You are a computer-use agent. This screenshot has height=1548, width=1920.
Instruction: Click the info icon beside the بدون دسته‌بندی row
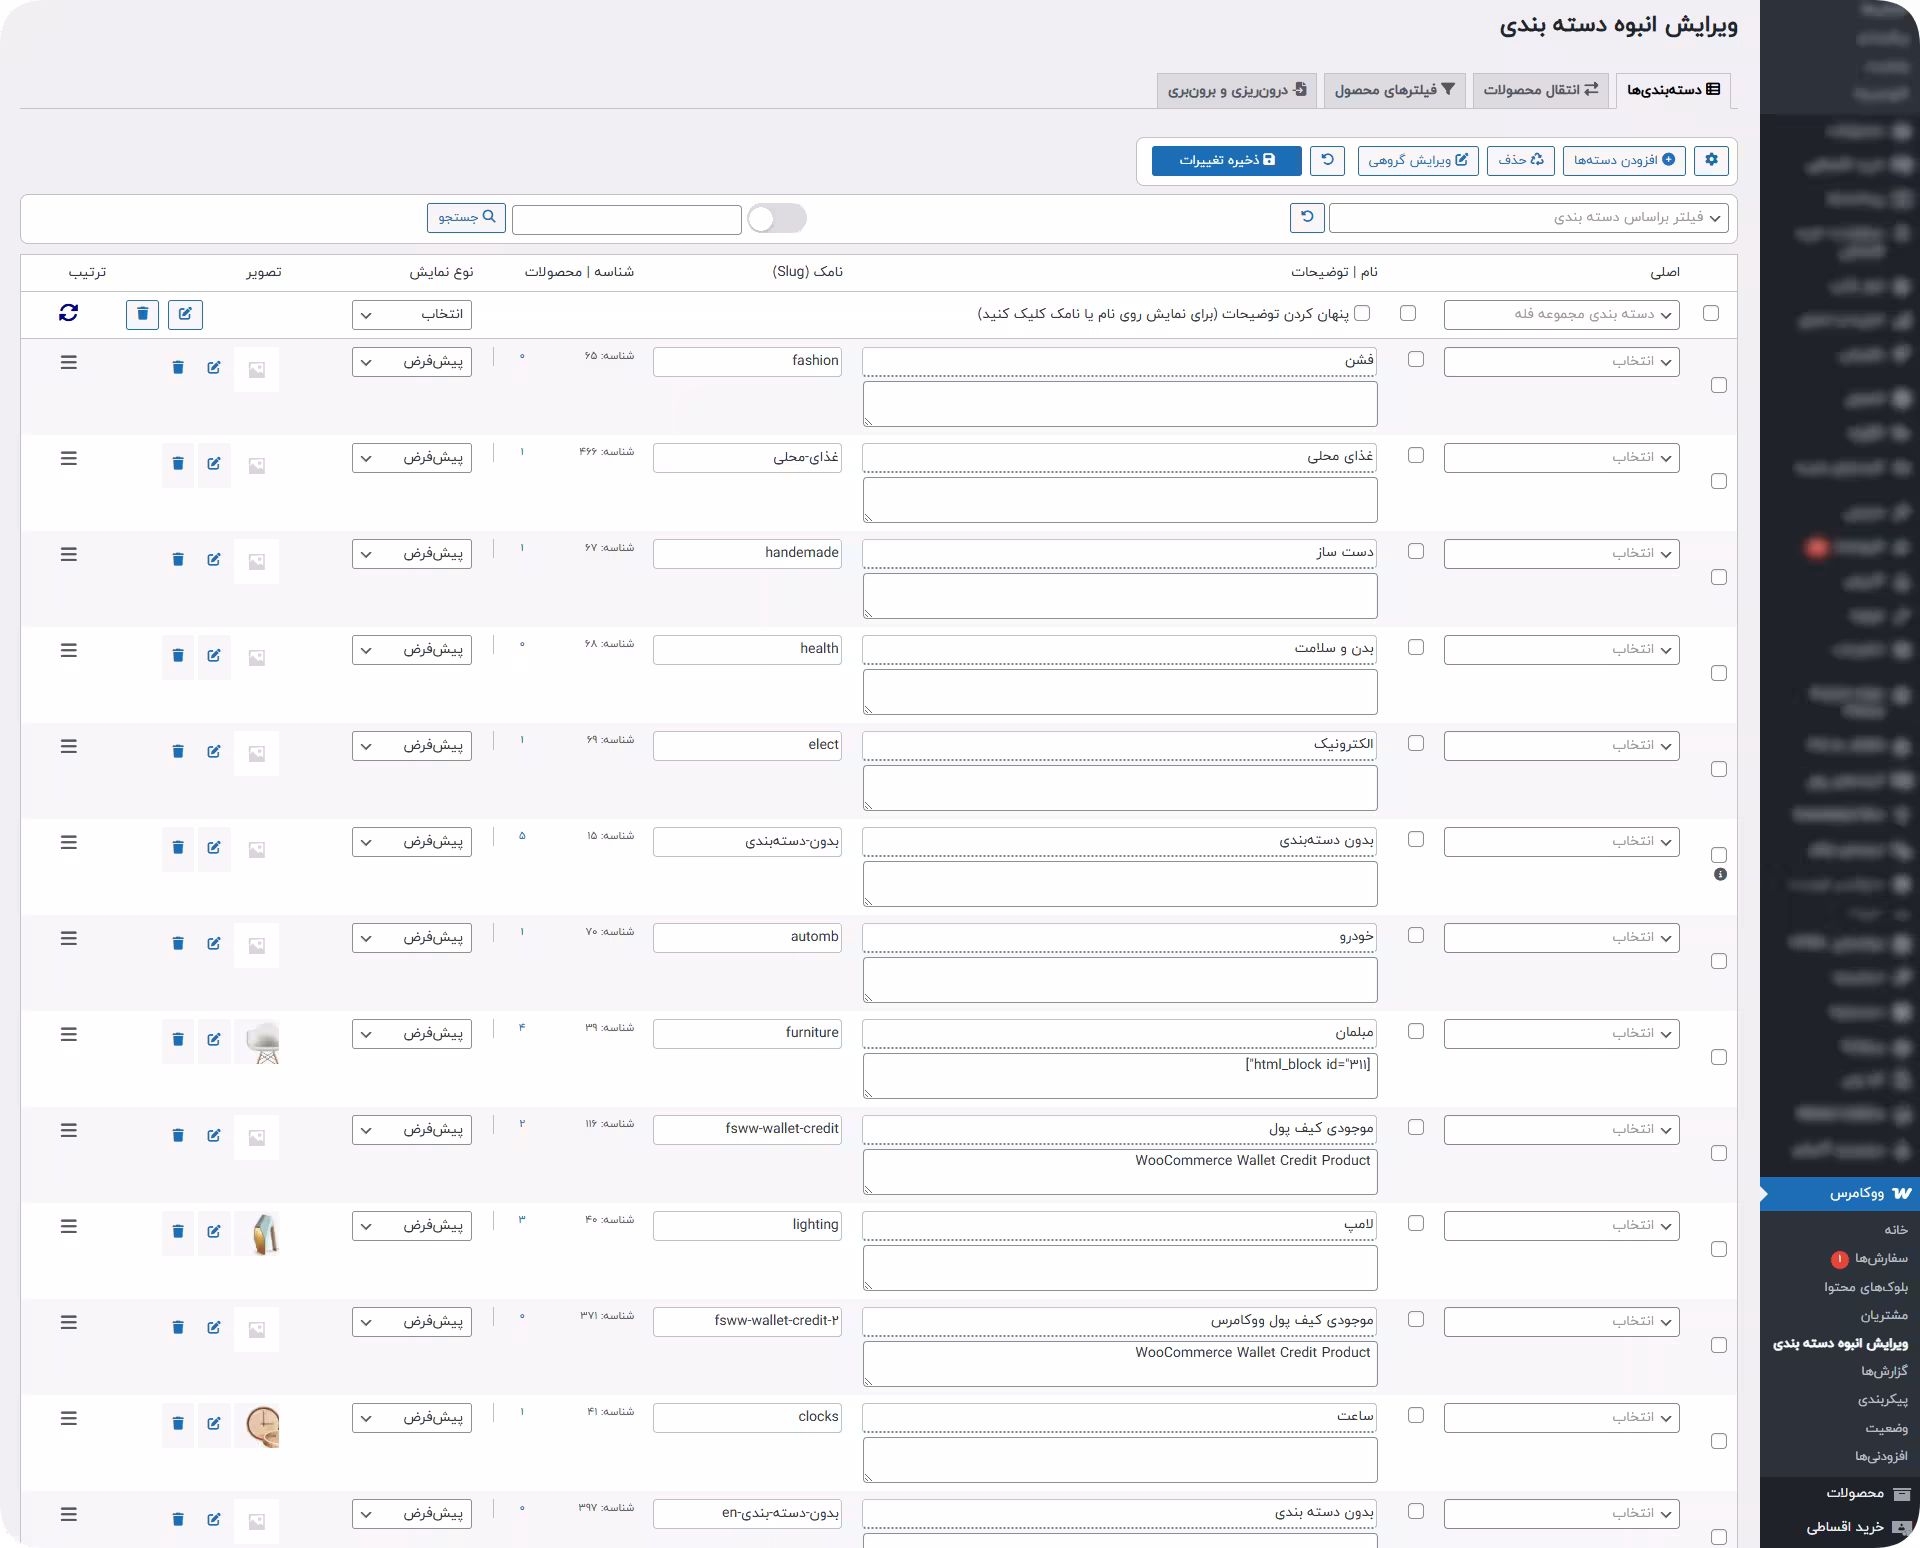(x=1720, y=874)
